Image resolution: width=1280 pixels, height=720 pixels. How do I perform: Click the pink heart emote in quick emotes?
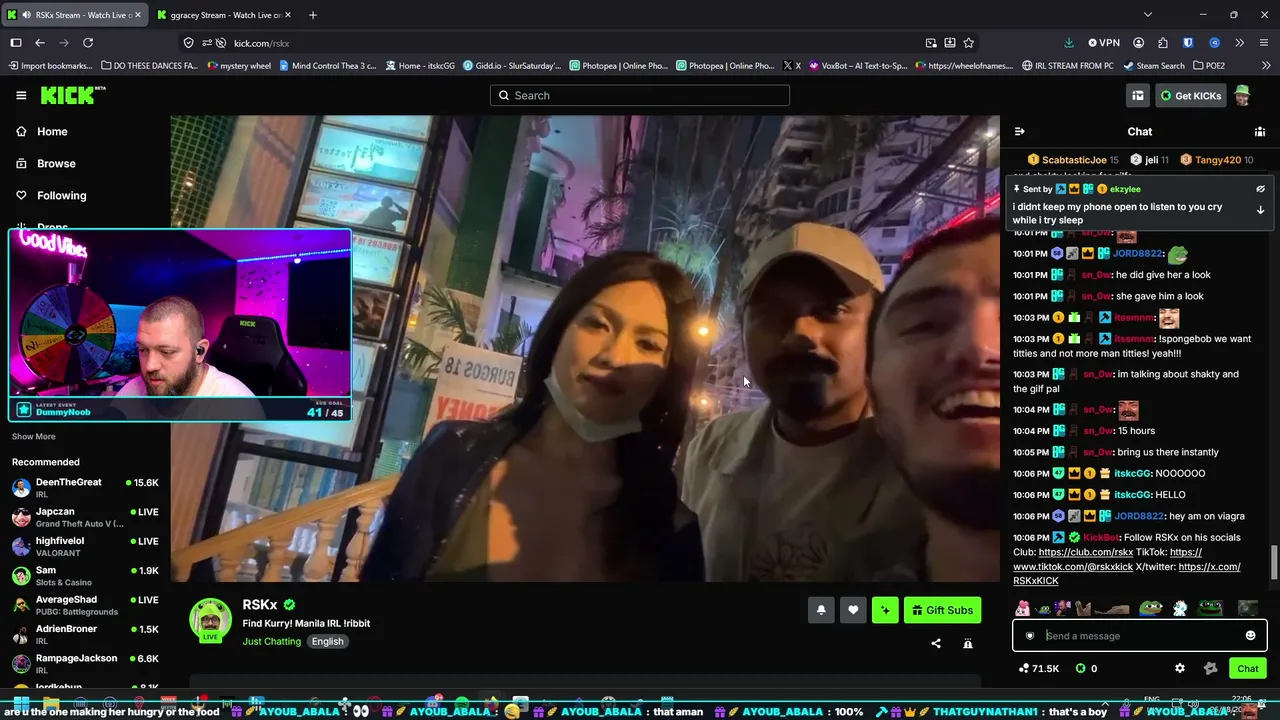tap(1022, 608)
